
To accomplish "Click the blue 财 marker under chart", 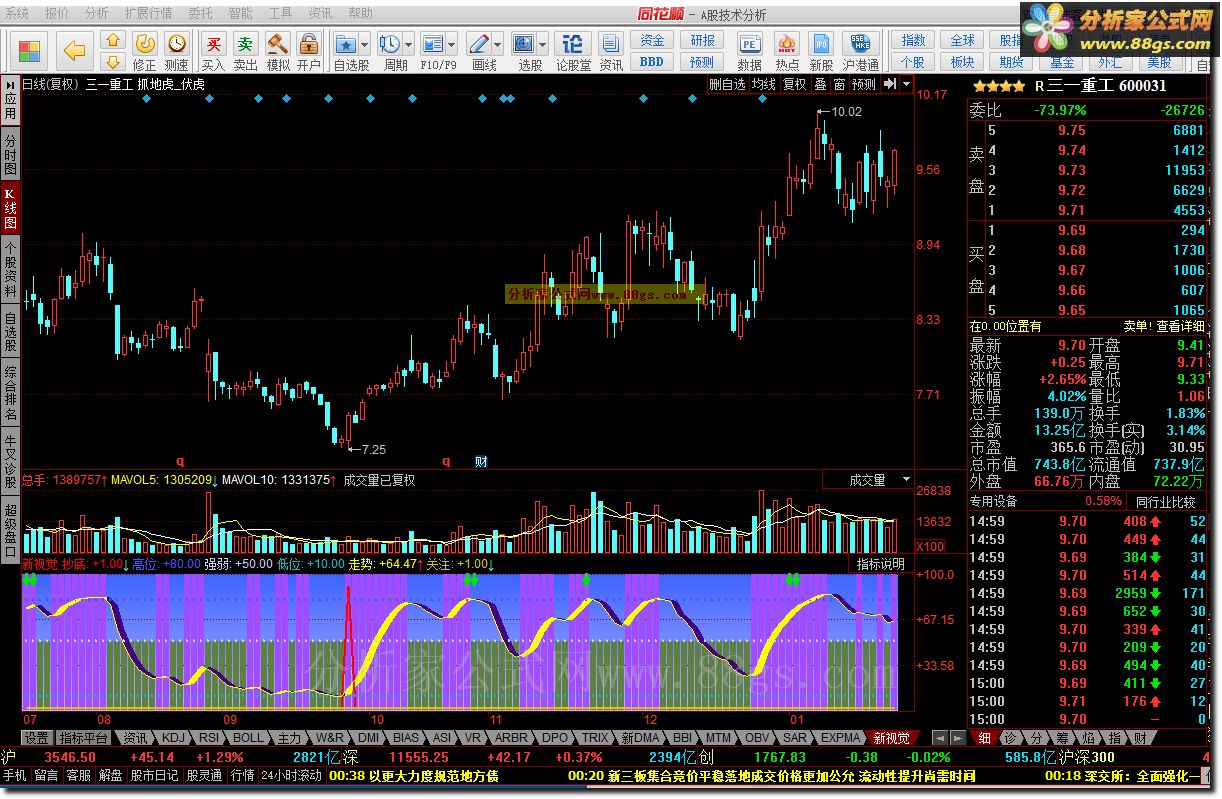I will [x=481, y=462].
